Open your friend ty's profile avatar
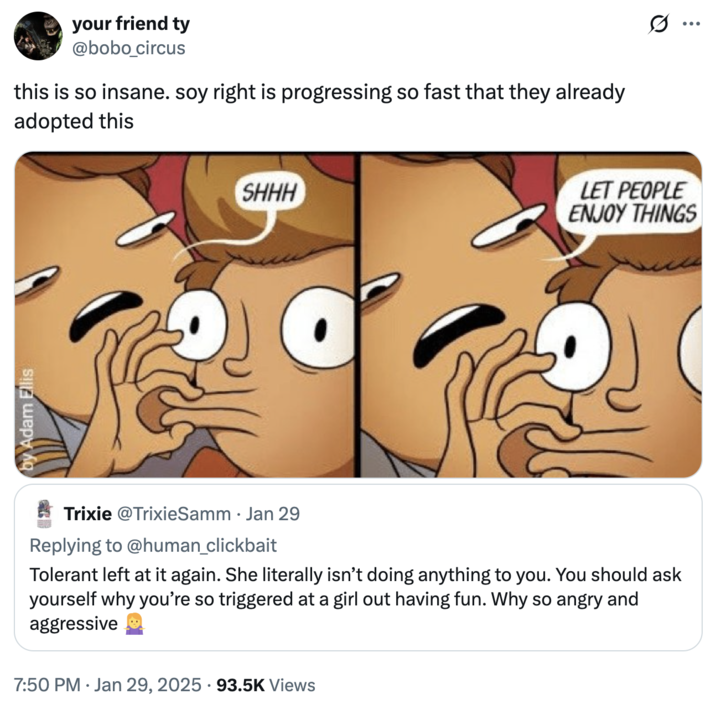 click(37, 36)
